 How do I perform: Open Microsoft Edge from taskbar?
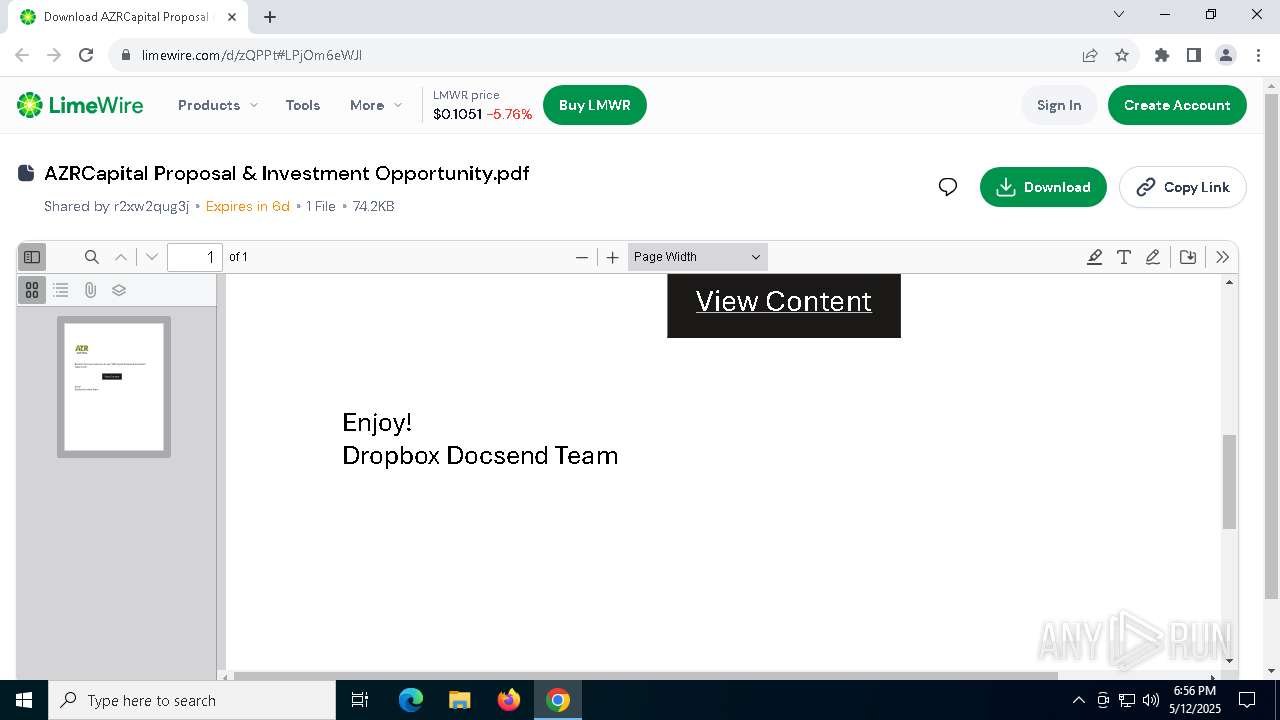(x=411, y=700)
